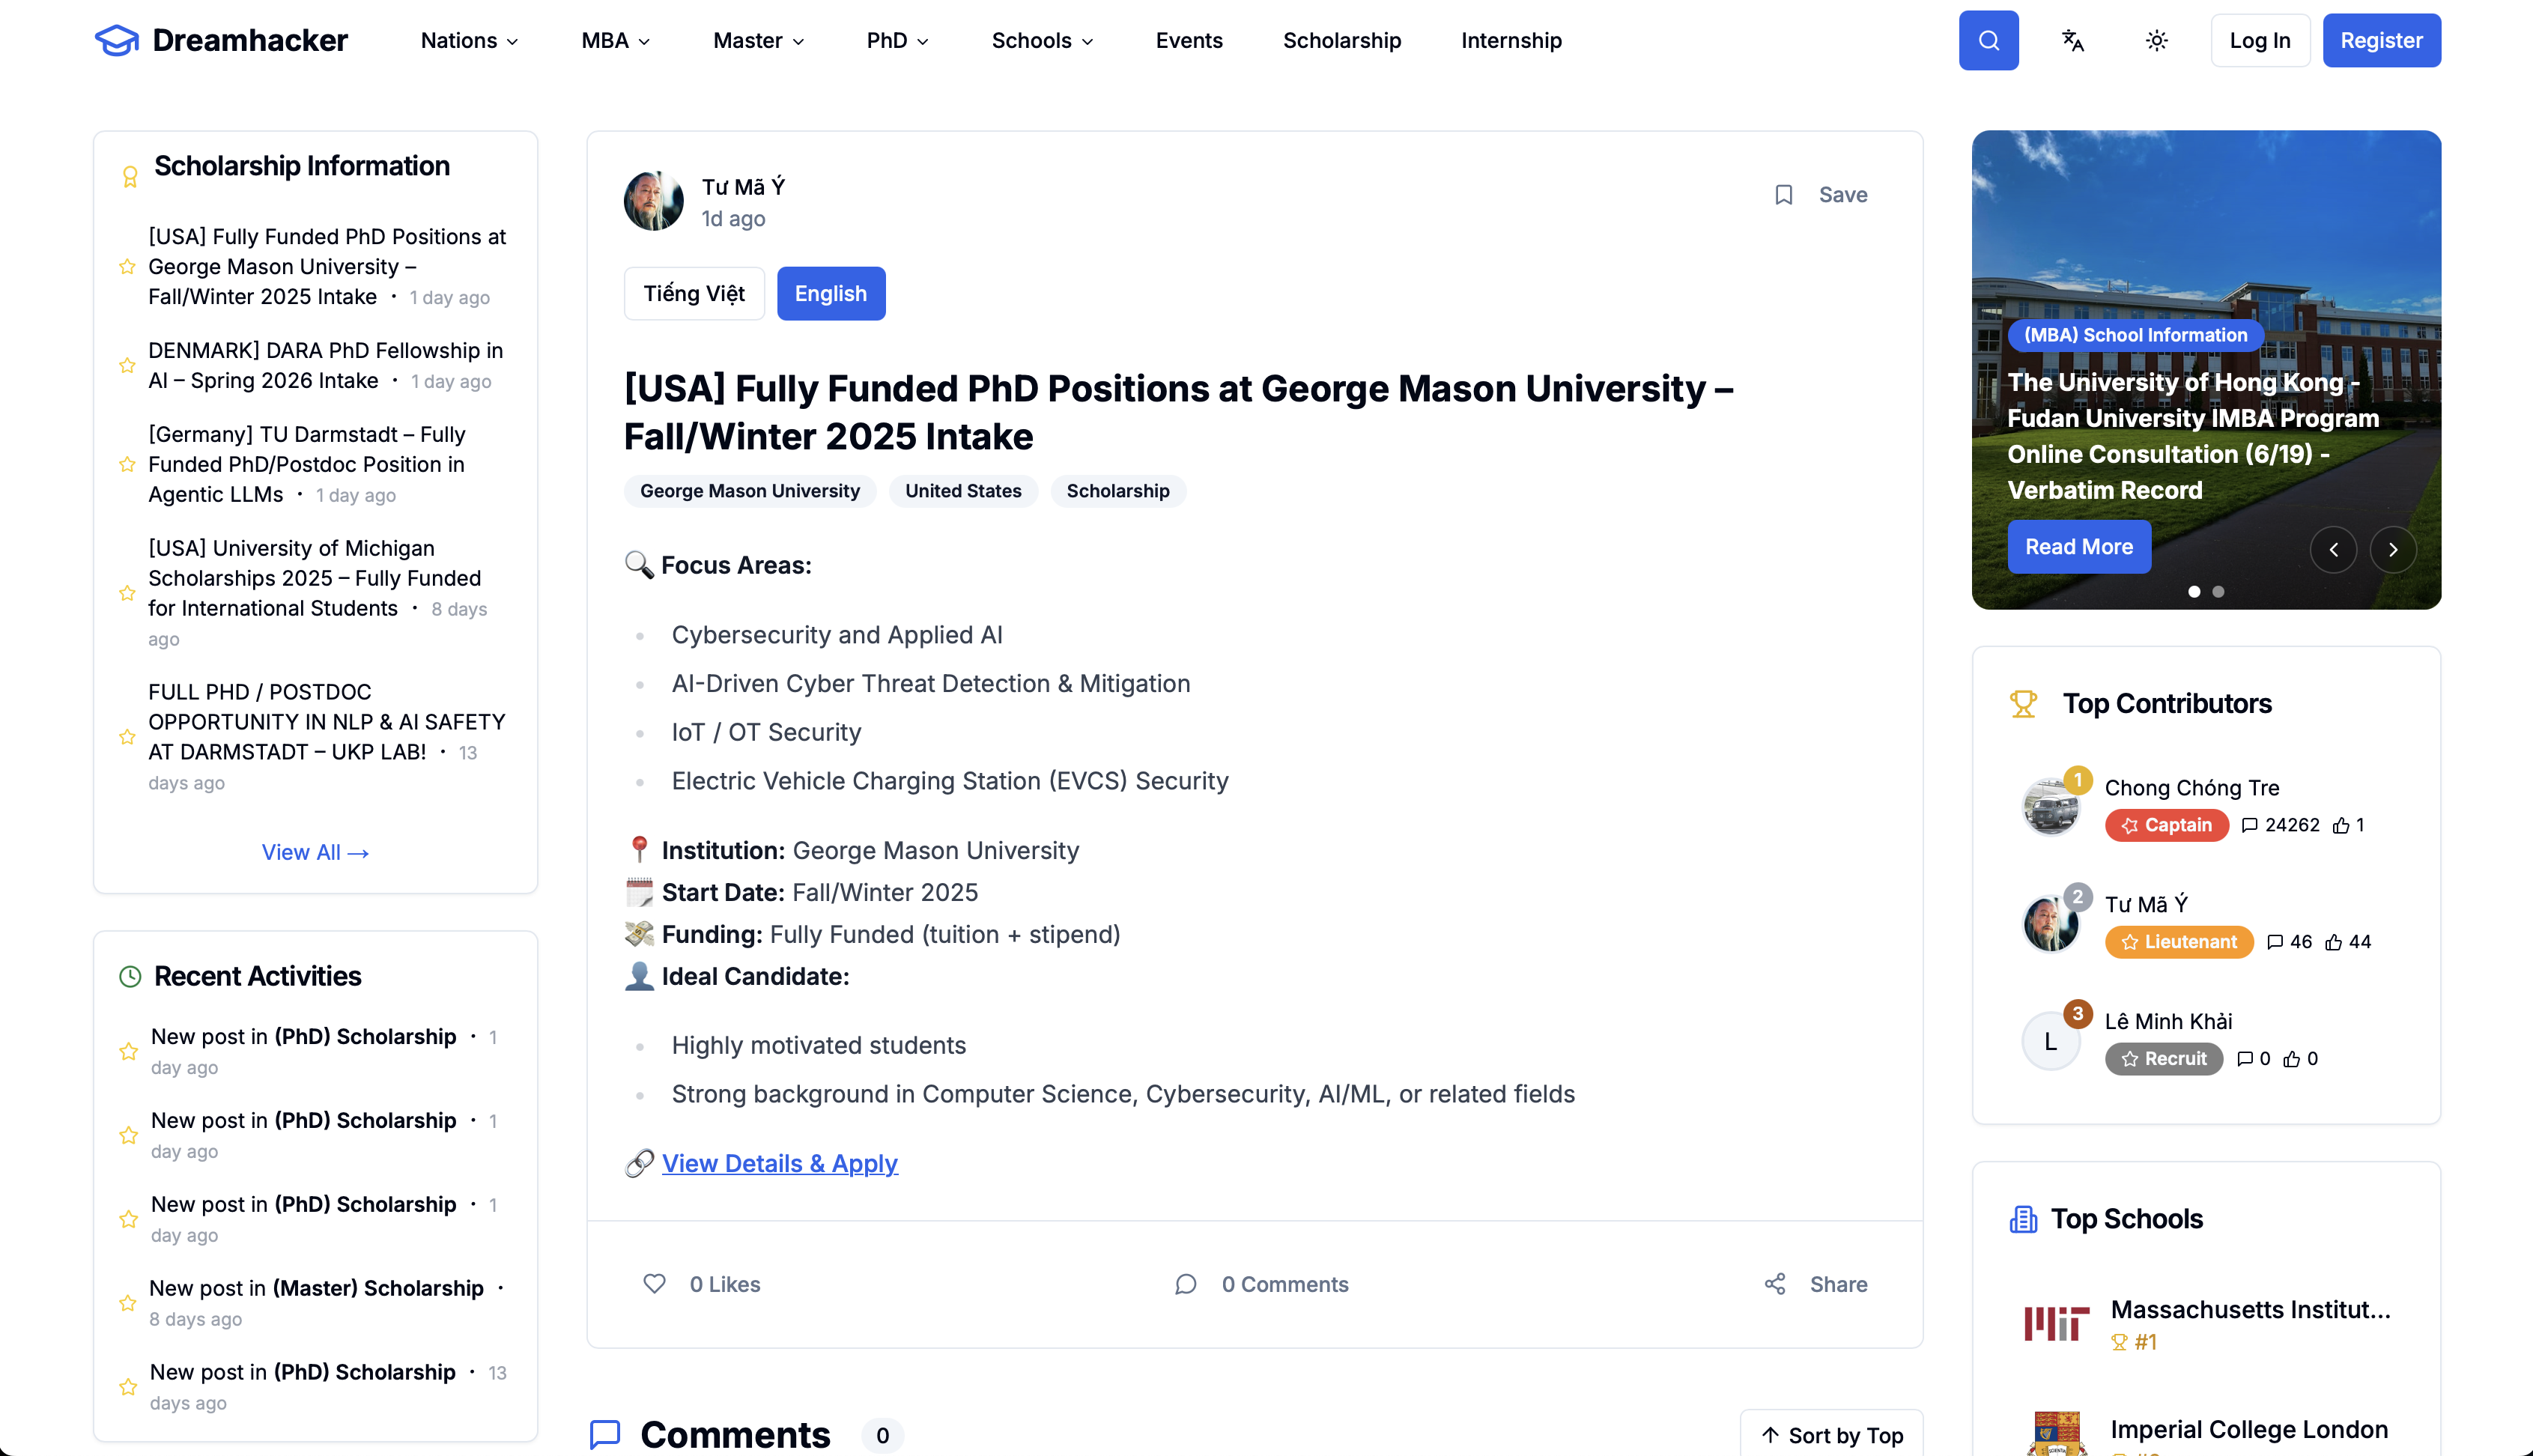
Task: Switch post language to Tiếng Việt
Action: tap(694, 293)
